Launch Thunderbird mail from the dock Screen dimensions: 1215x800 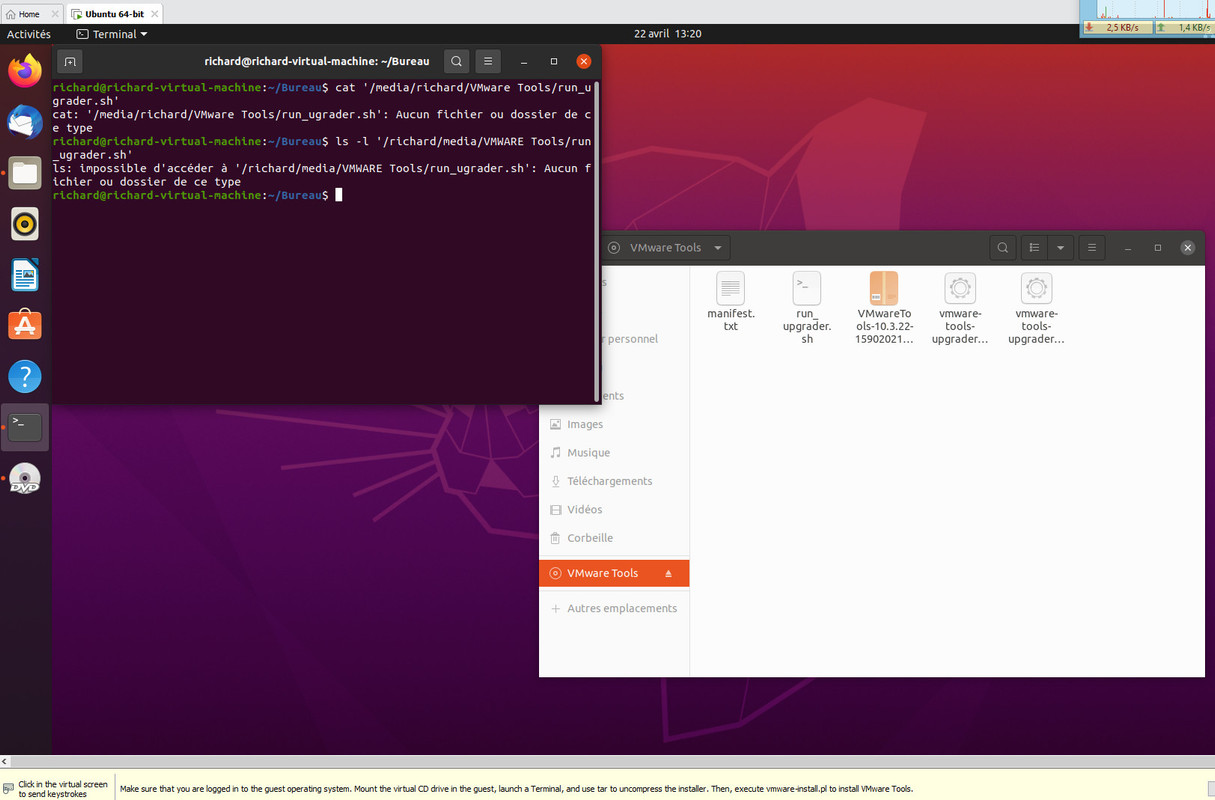25,122
